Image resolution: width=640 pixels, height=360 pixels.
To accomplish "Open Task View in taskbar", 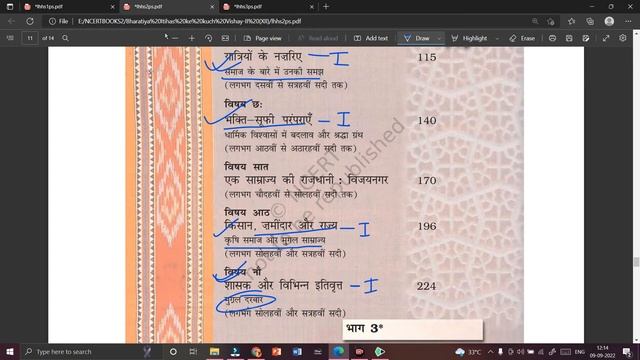I will click(193, 351).
